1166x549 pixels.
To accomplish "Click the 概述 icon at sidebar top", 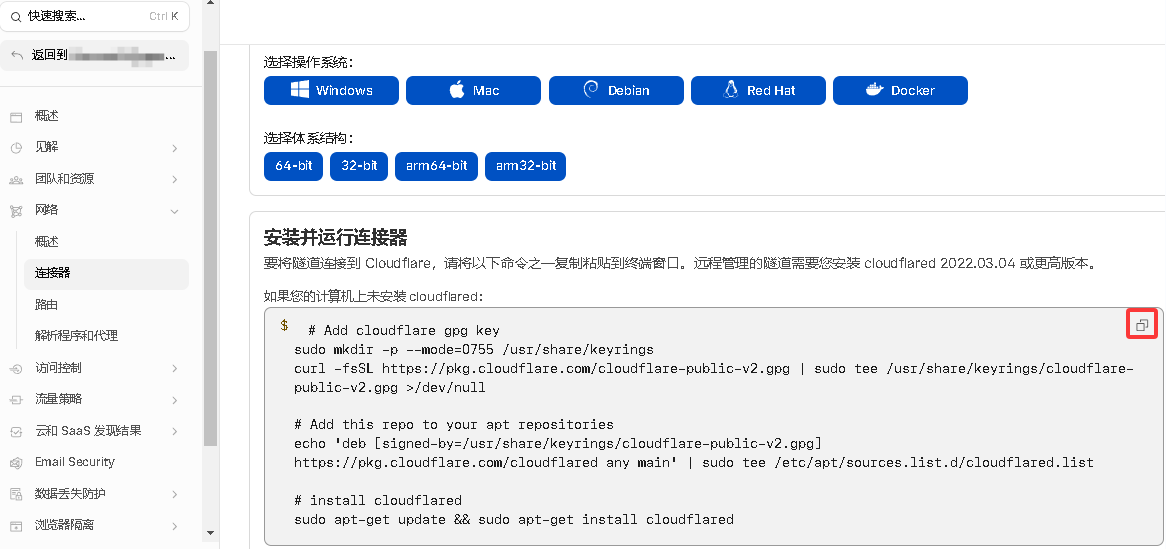I will [x=16, y=116].
